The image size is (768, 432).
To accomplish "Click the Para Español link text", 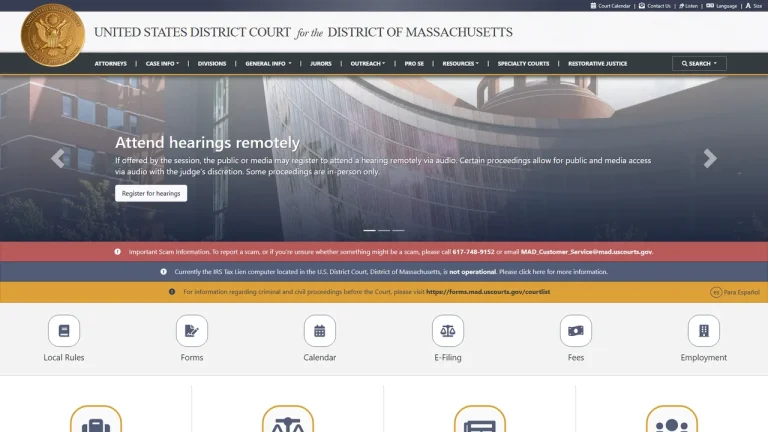I will 742,292.
